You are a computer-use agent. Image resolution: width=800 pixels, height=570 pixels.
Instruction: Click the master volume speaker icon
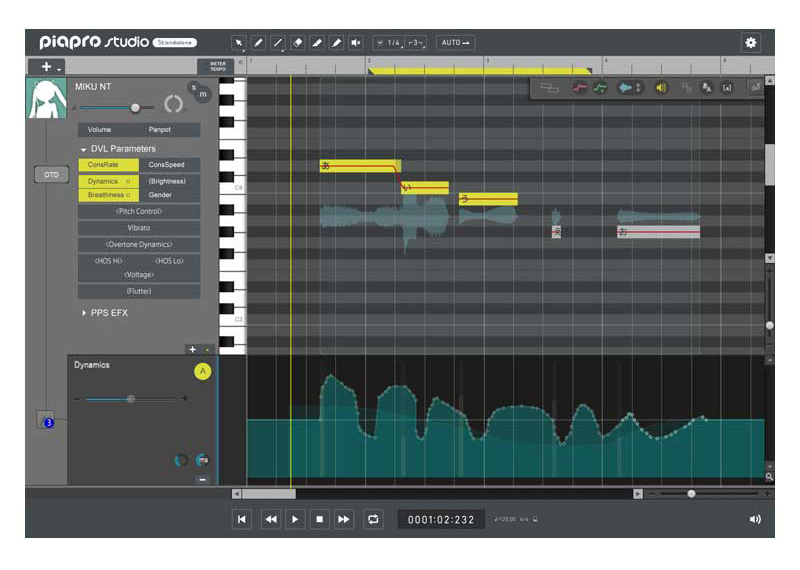[x=755, y=519]
